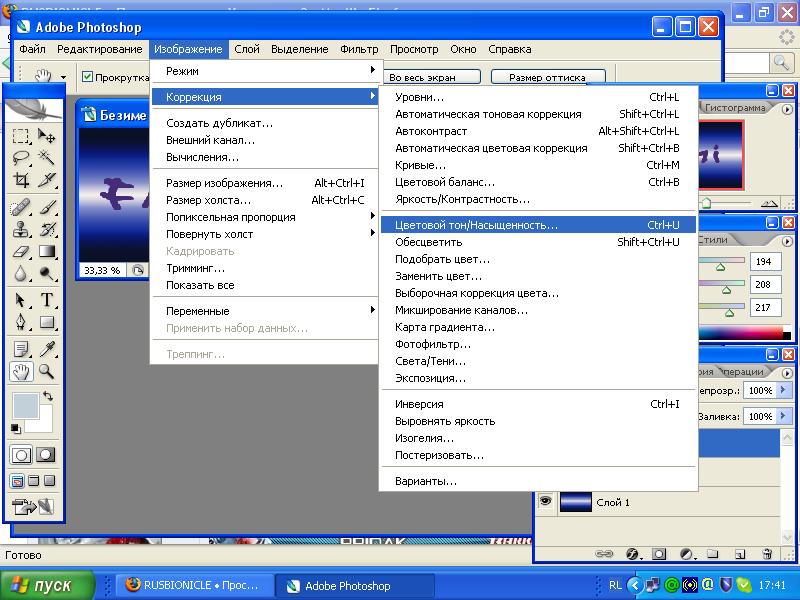This screenshot has width=800, height=600.
Task: Click the add layer mask icon
Action: tap(659, 554)
